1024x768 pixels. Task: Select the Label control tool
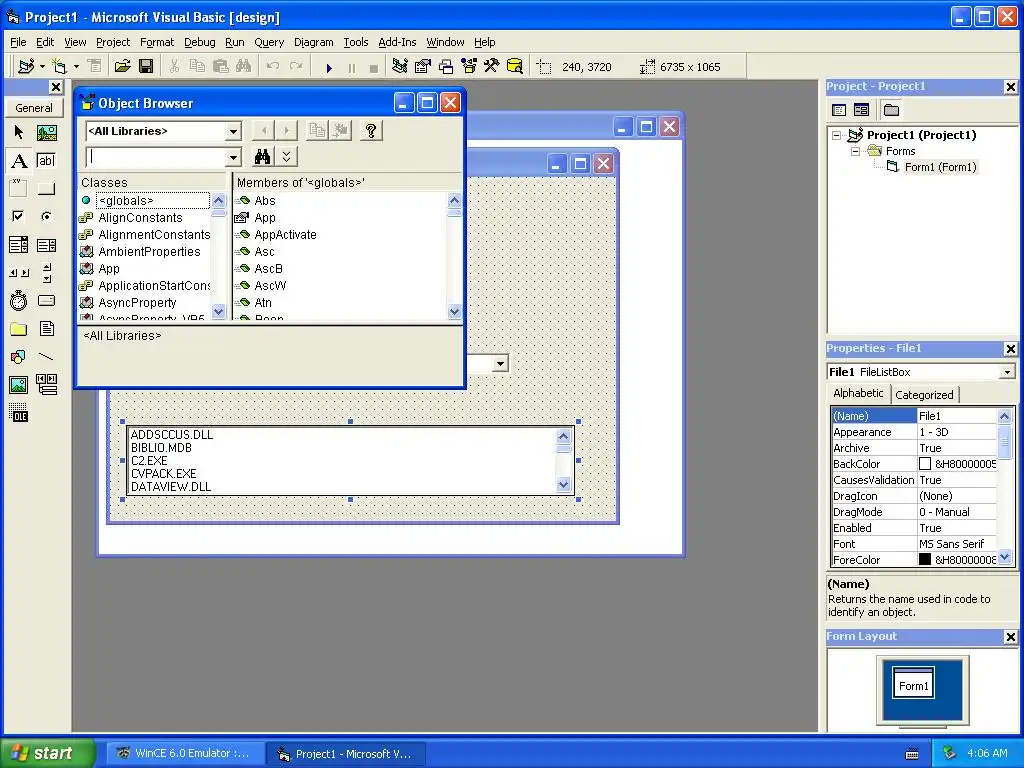click(x=19, y=161)
